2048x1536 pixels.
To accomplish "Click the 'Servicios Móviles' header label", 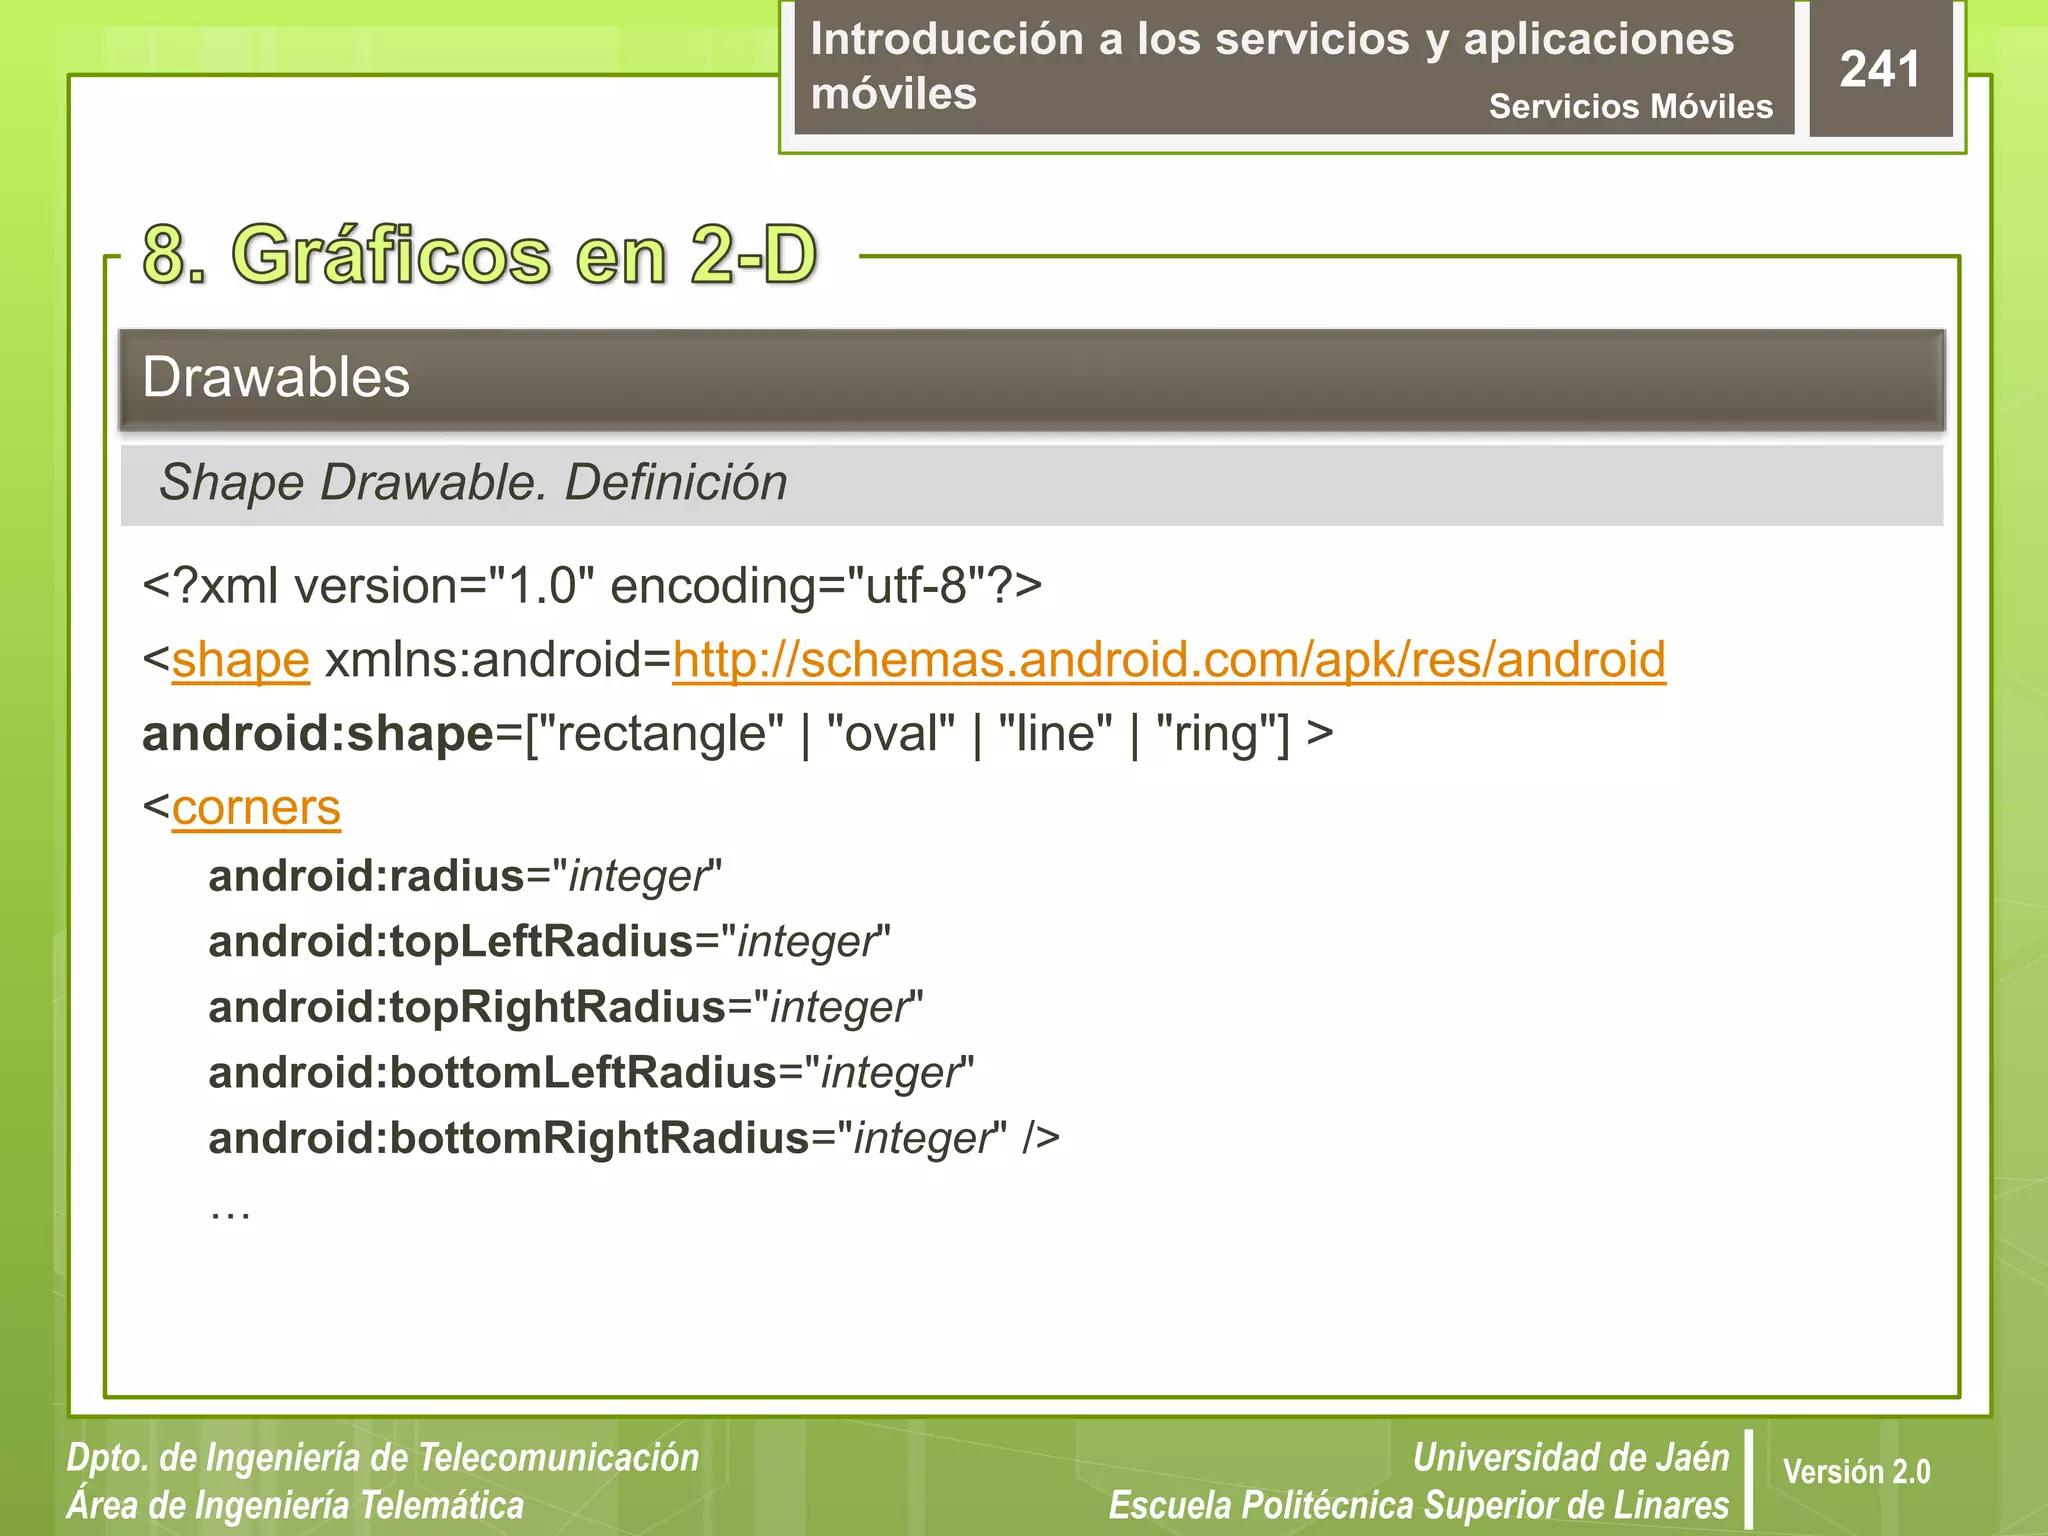I will click(1630, 106).
